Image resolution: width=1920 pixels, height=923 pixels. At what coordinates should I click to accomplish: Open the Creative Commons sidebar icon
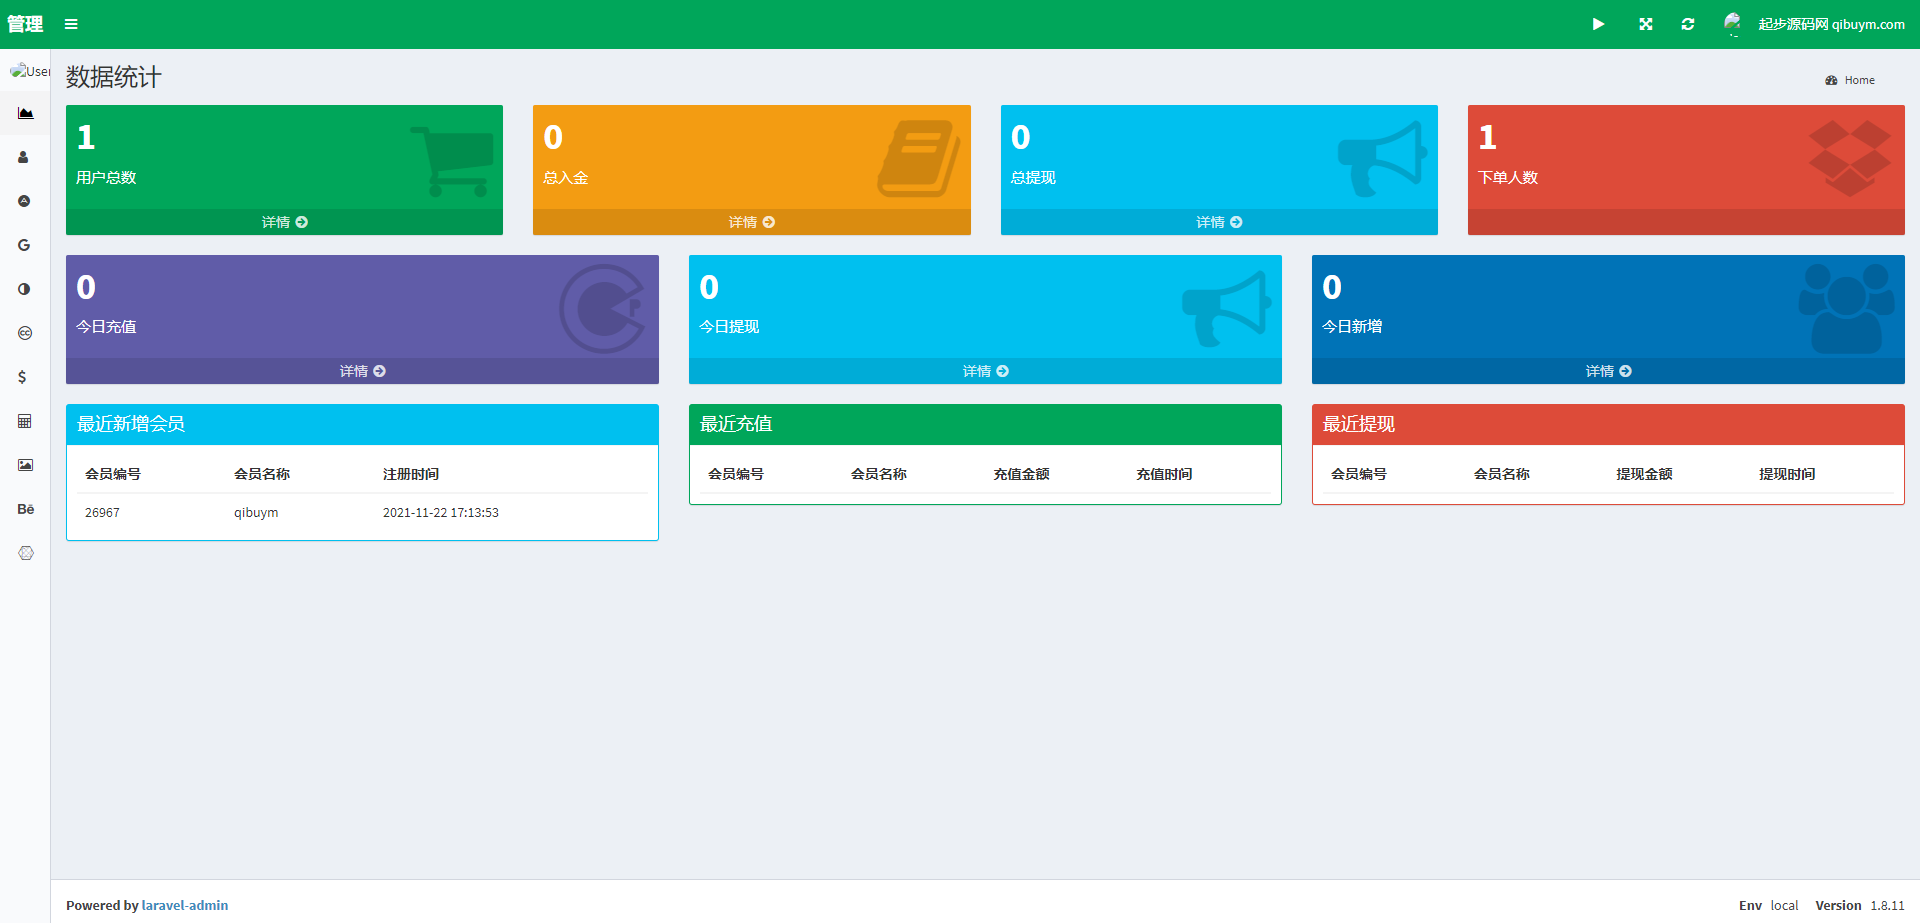[25, 333]
